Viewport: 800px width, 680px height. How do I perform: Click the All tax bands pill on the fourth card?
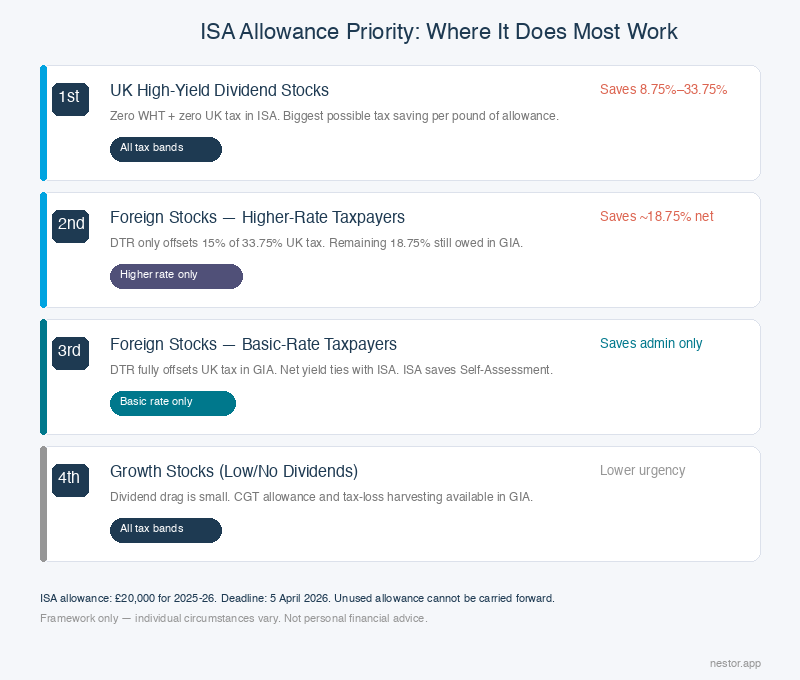(165, 530)
